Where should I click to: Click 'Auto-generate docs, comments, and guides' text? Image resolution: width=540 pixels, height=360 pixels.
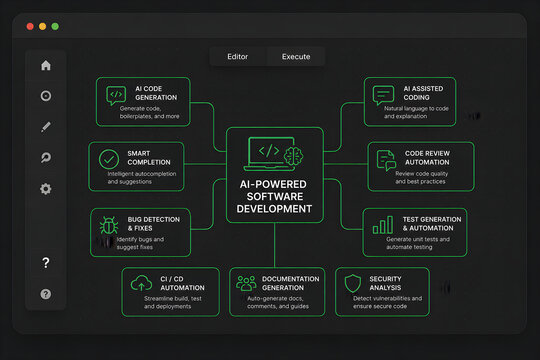pyautogui.click(x=278, y=302)
